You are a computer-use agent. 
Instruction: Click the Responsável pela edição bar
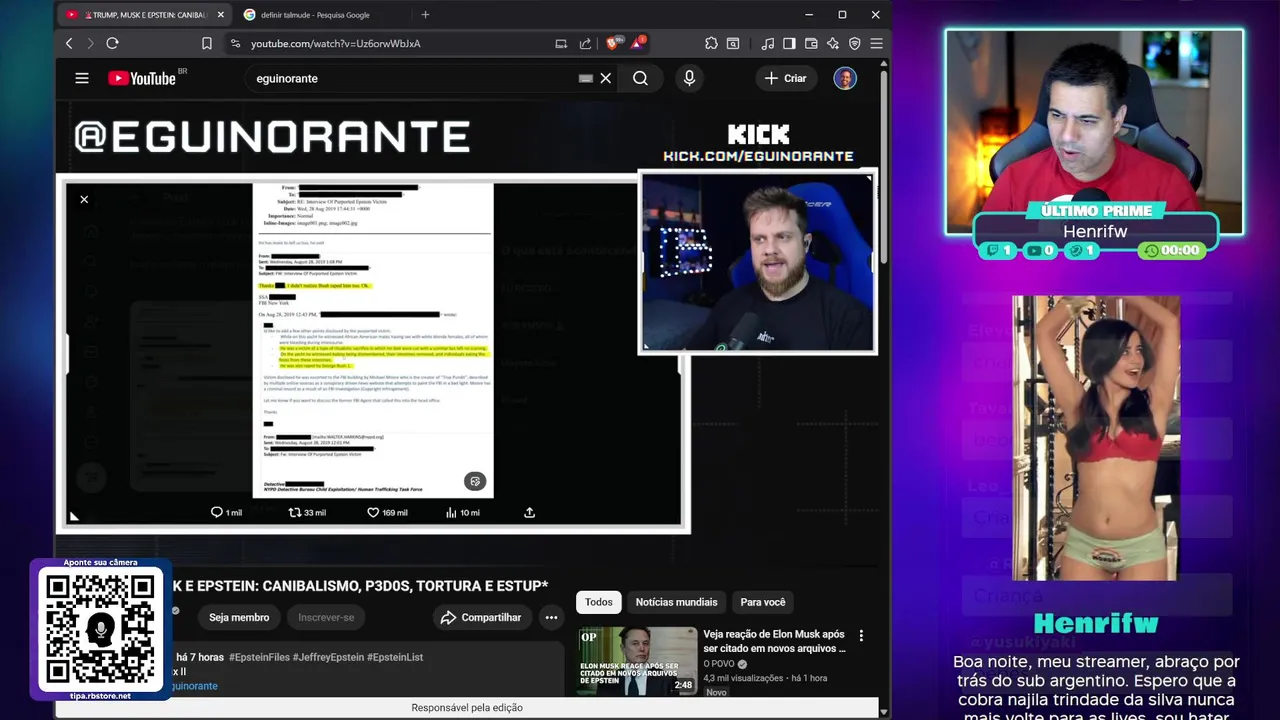(467, 708)
